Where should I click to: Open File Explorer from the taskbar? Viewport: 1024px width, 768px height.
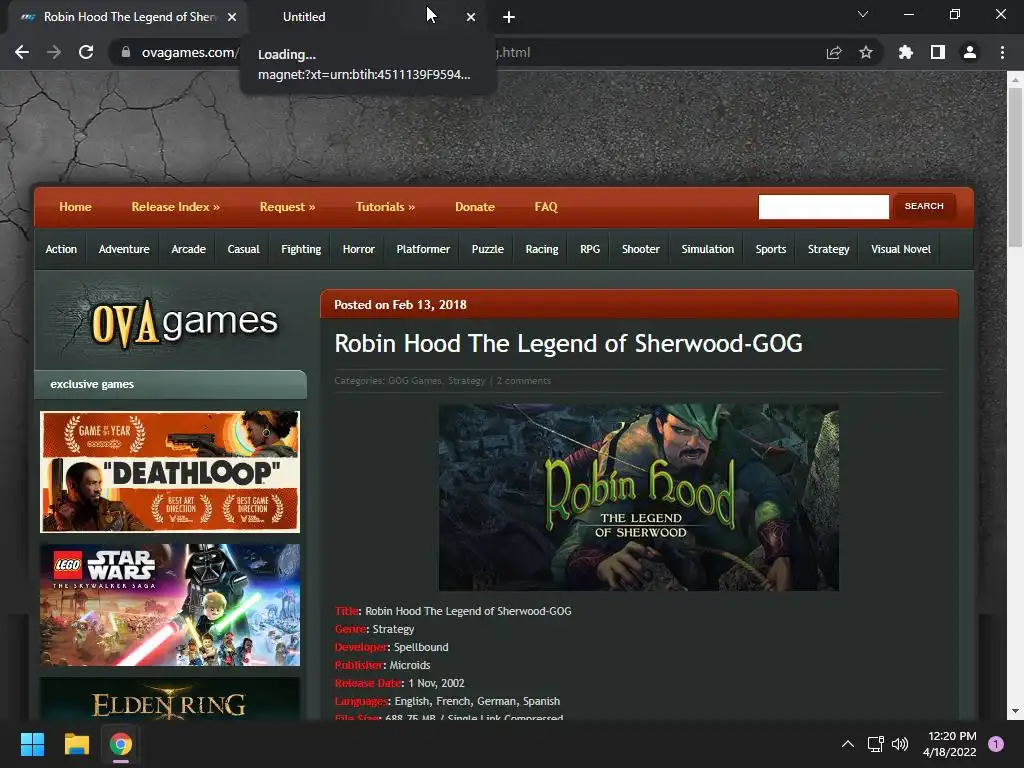(x=76, y=744)
